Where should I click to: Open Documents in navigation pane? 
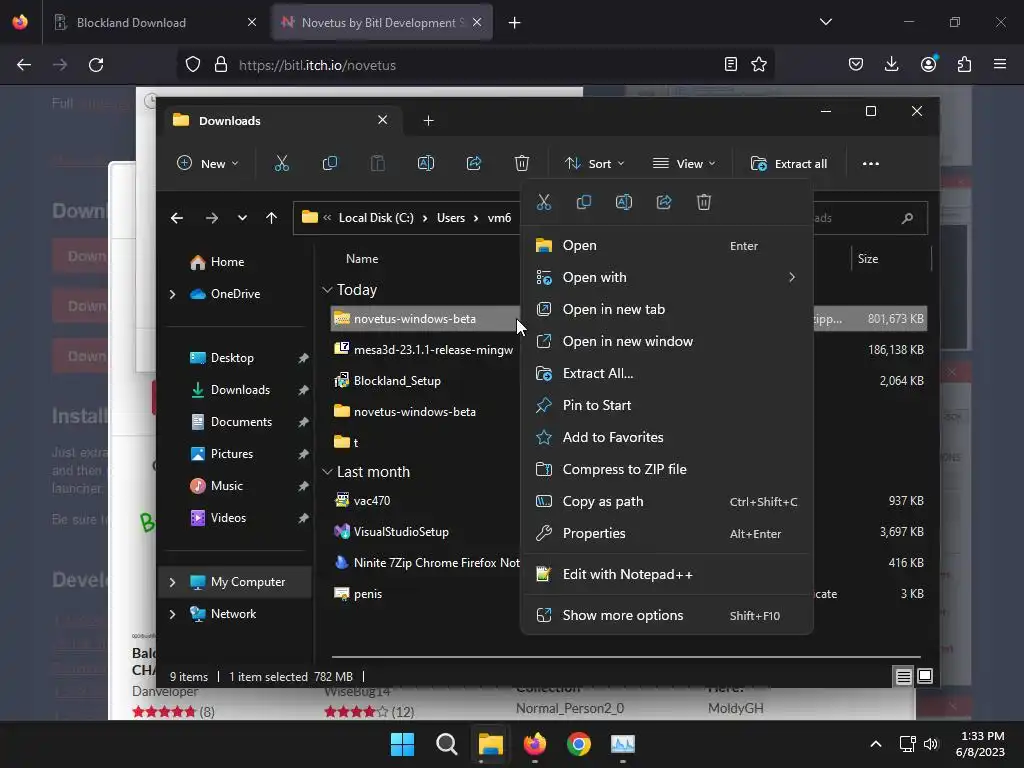click(240, 422)
